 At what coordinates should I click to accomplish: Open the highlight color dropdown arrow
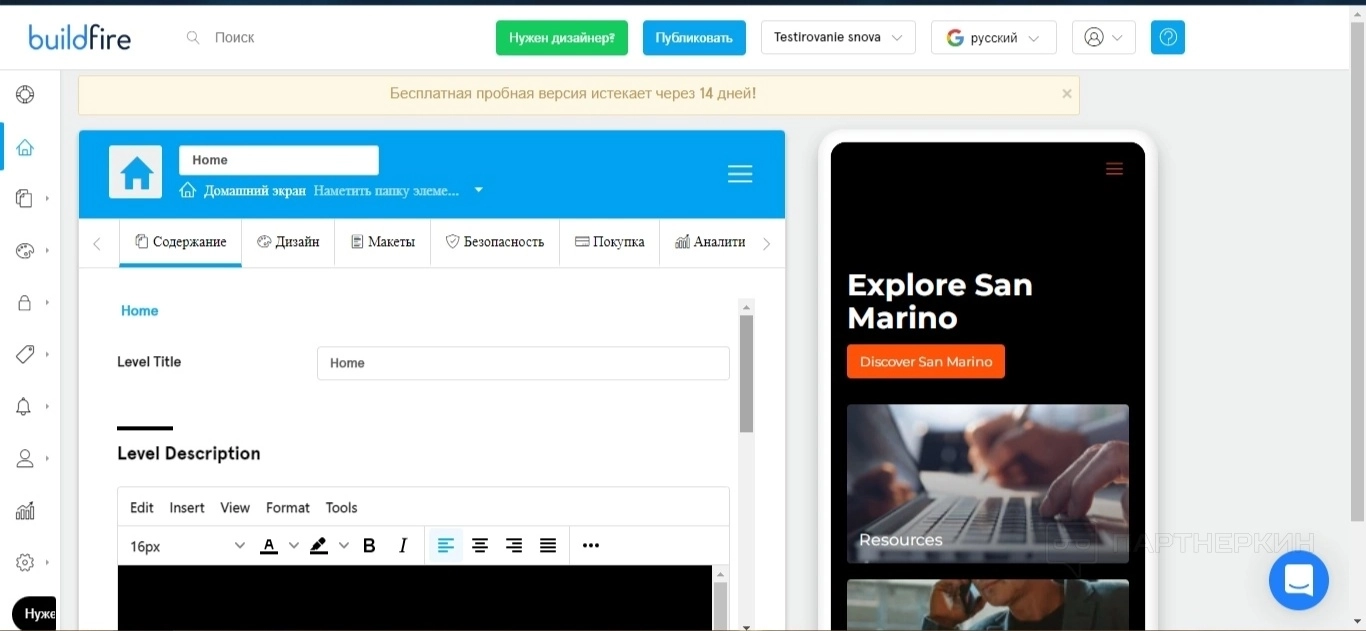[x=344, y=546]
